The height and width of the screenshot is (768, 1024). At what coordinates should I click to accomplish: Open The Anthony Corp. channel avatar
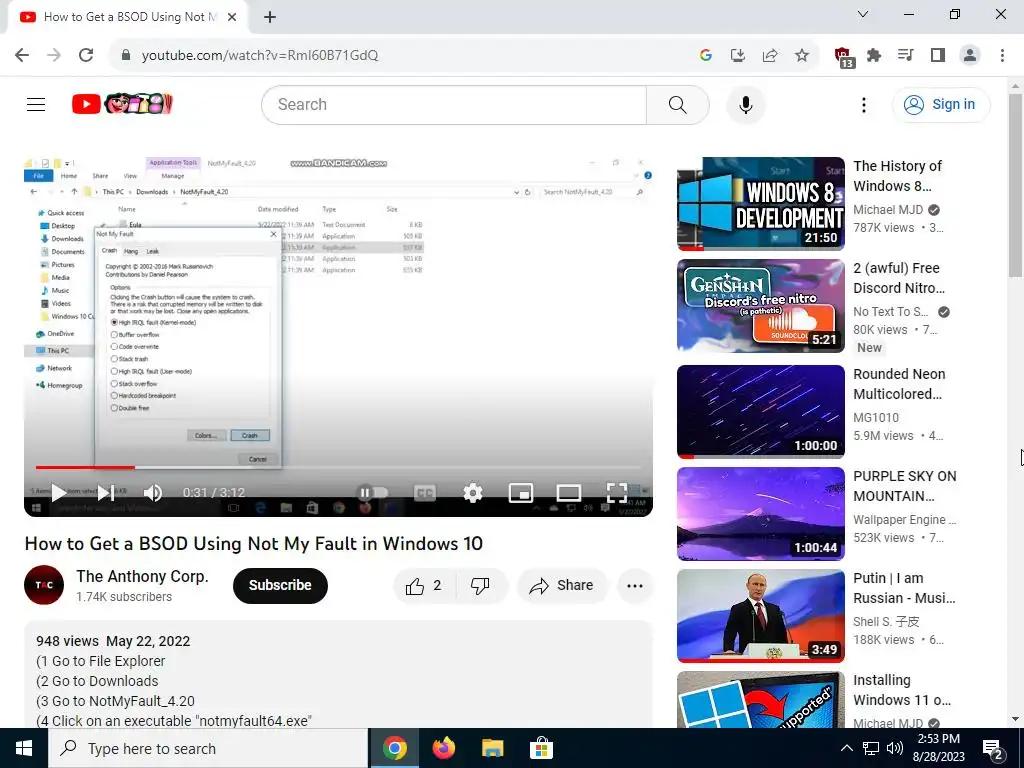(44, 585)
